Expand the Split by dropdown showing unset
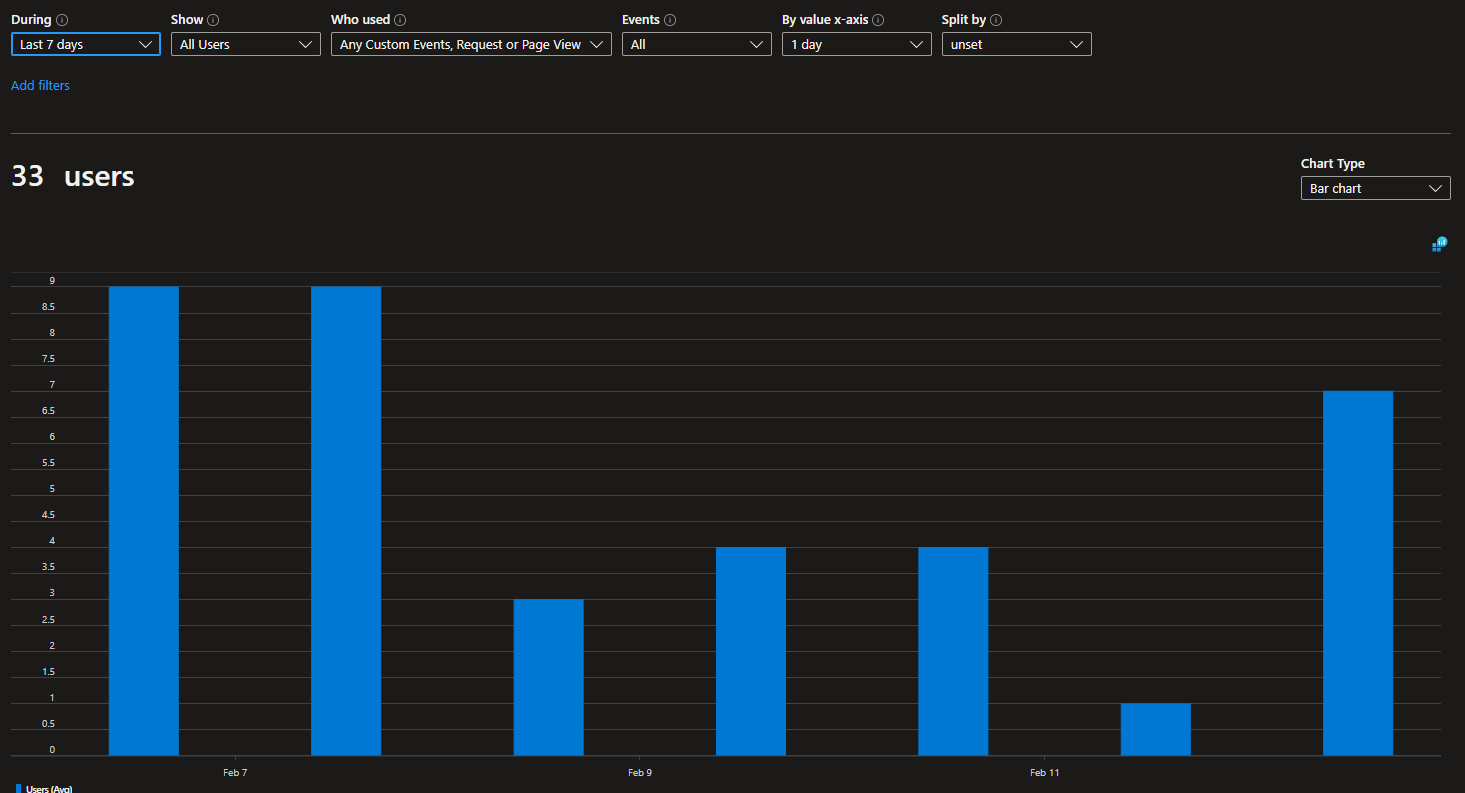The image size is (1465, 793). coord(1016,44)
